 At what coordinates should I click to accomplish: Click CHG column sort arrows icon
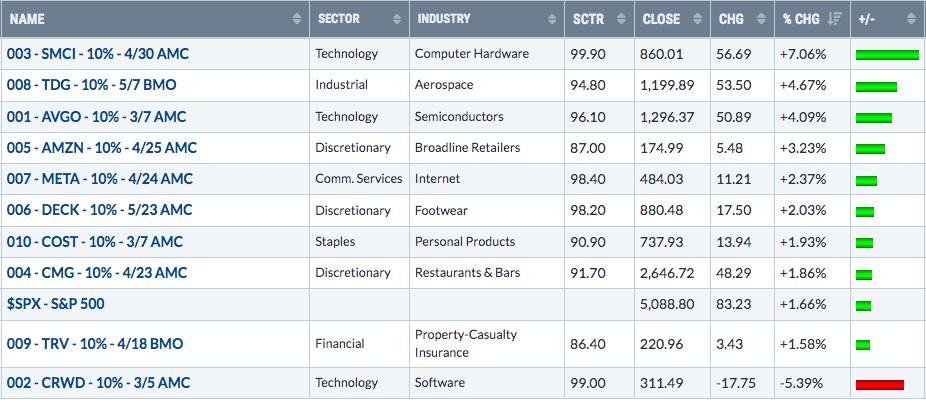coord(761,19)
